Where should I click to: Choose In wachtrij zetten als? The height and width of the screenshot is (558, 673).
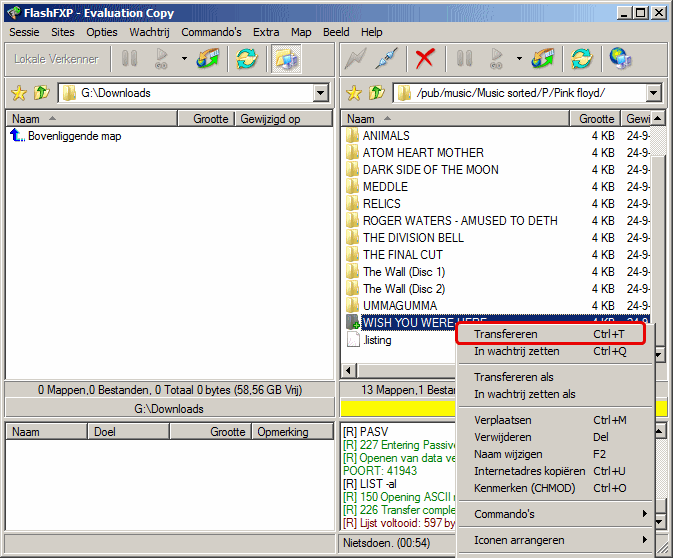point(555,394)
